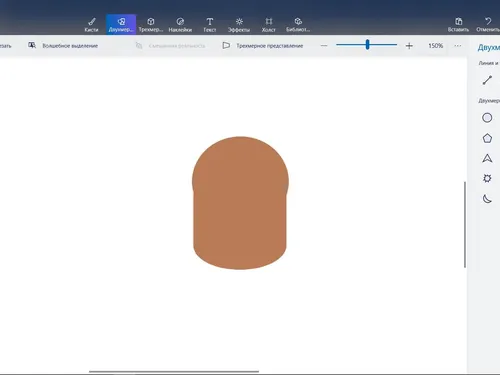Select the Кисти brushes tool
500x375 pixels.
(91, 25)
